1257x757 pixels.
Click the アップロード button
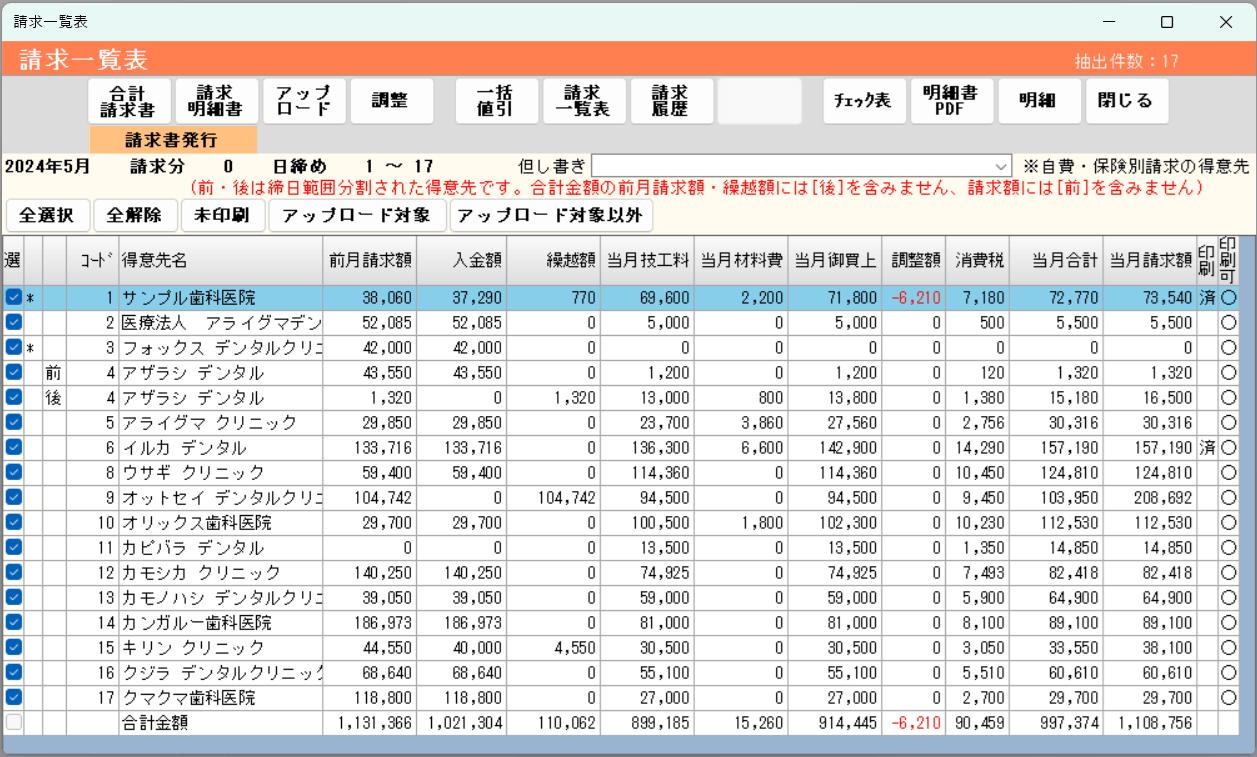304,100
